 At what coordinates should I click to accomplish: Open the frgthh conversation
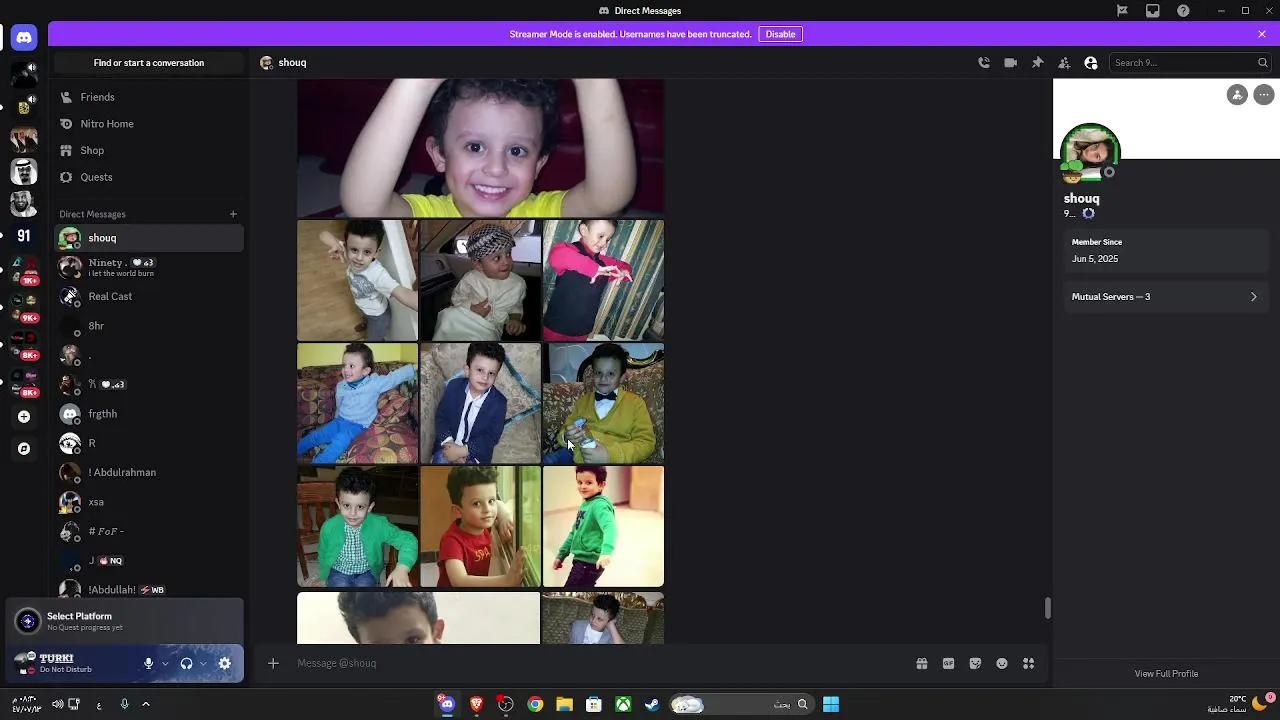(x=149, y=414)
